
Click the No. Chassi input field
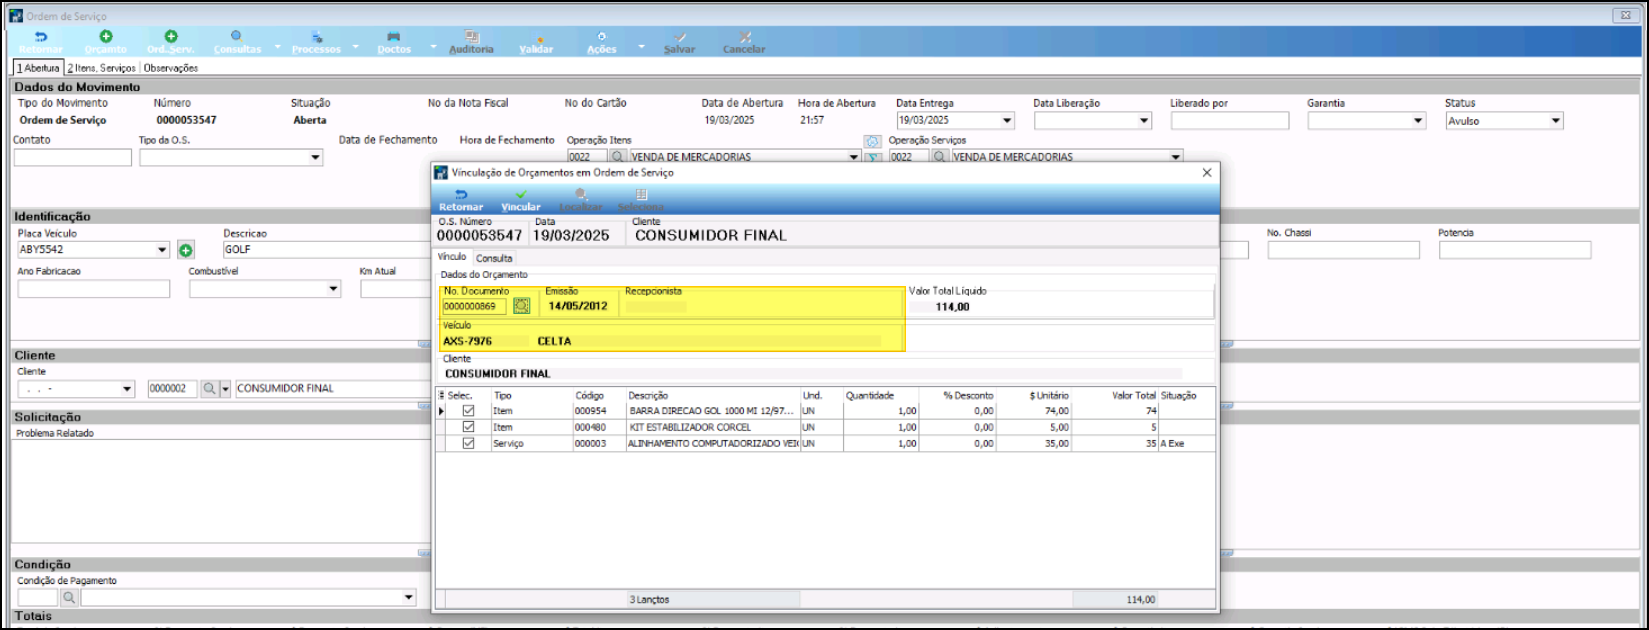(1344, 250)
